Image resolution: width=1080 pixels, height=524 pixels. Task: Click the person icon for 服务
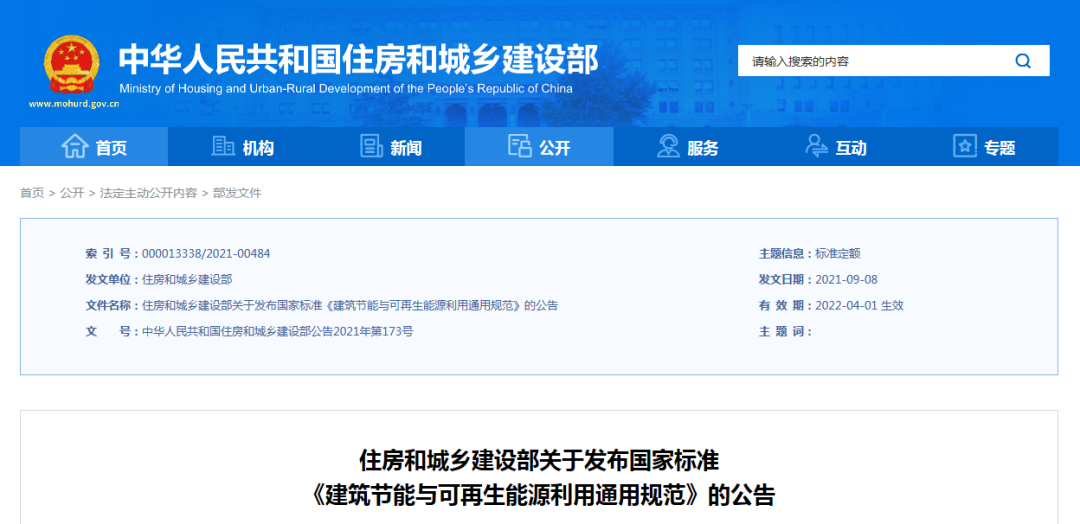[668, 147]
